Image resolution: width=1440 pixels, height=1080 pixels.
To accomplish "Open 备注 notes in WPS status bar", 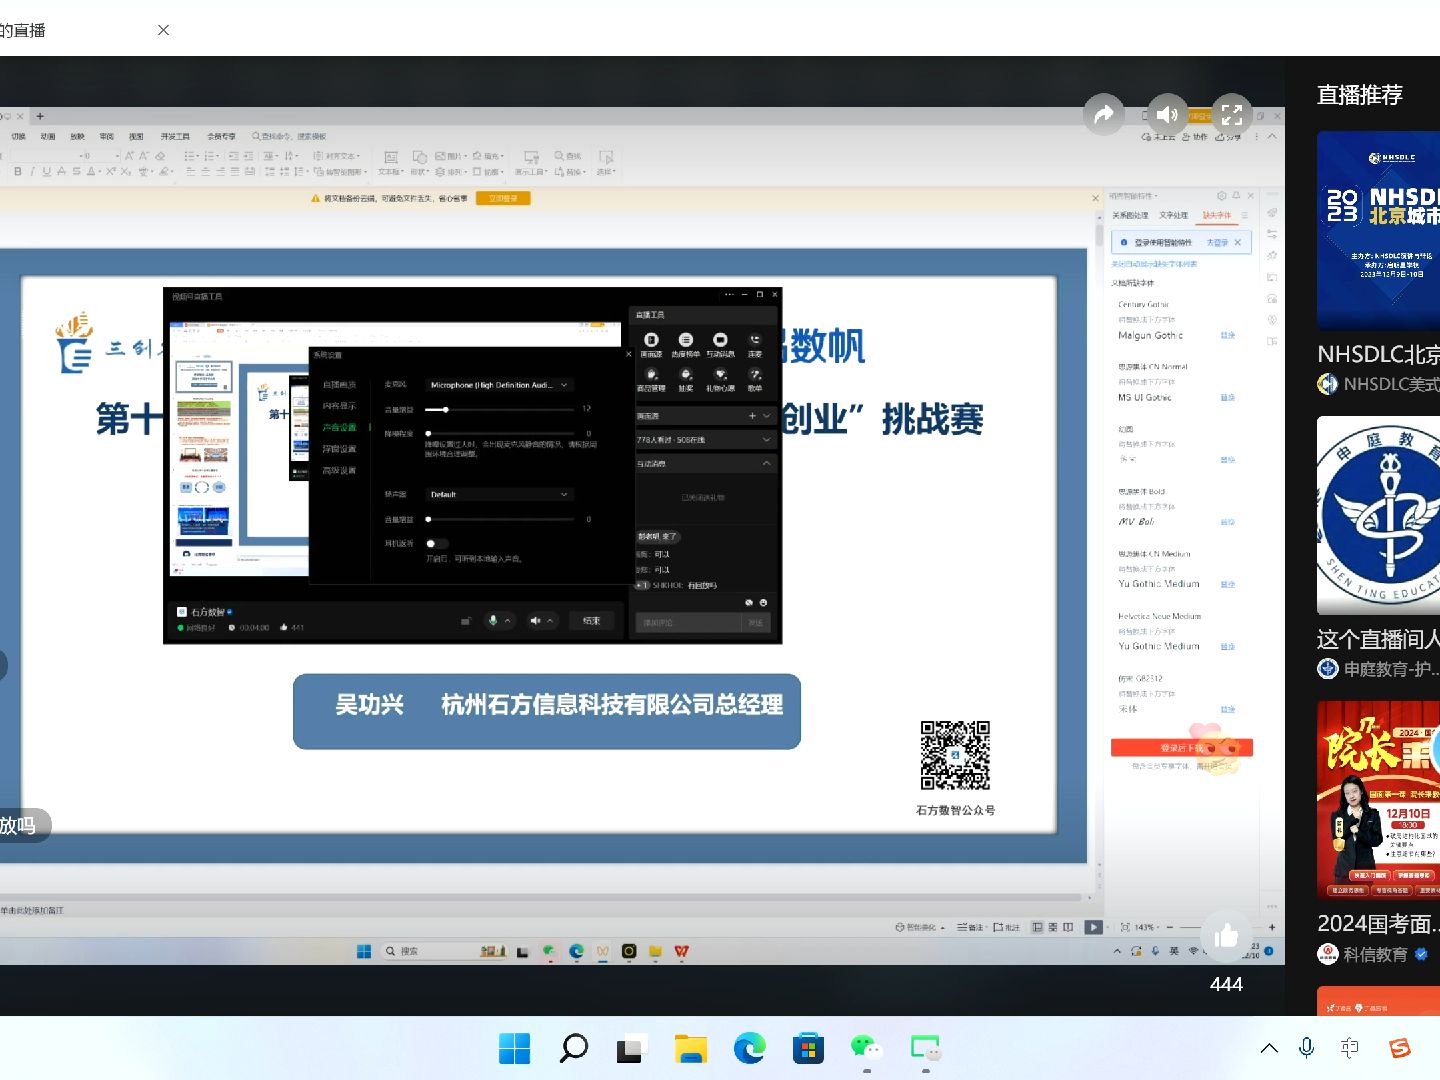I will point(970,927).
